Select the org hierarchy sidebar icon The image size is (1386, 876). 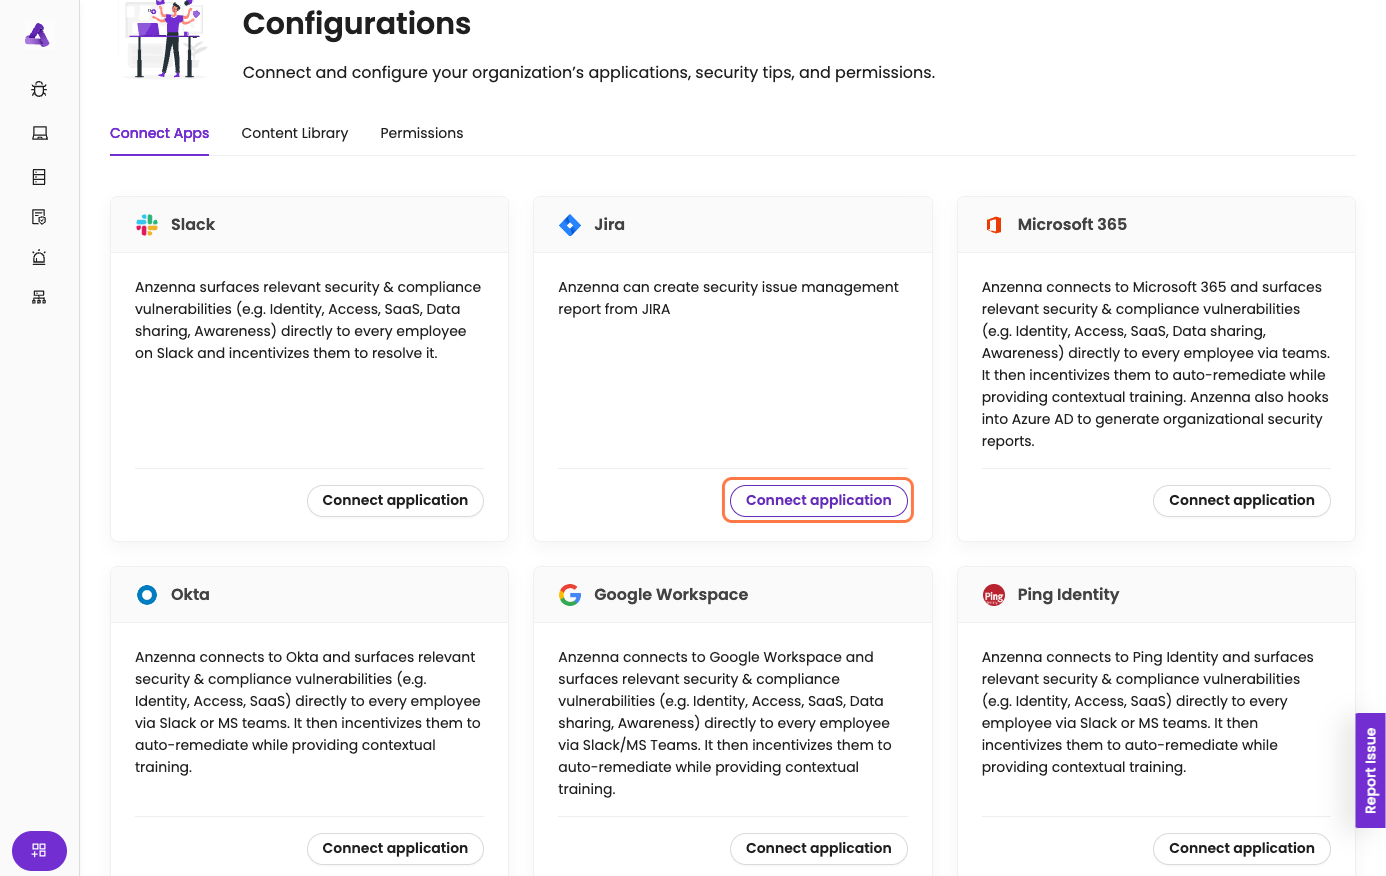pyautogui.click(x=39, y=297)
